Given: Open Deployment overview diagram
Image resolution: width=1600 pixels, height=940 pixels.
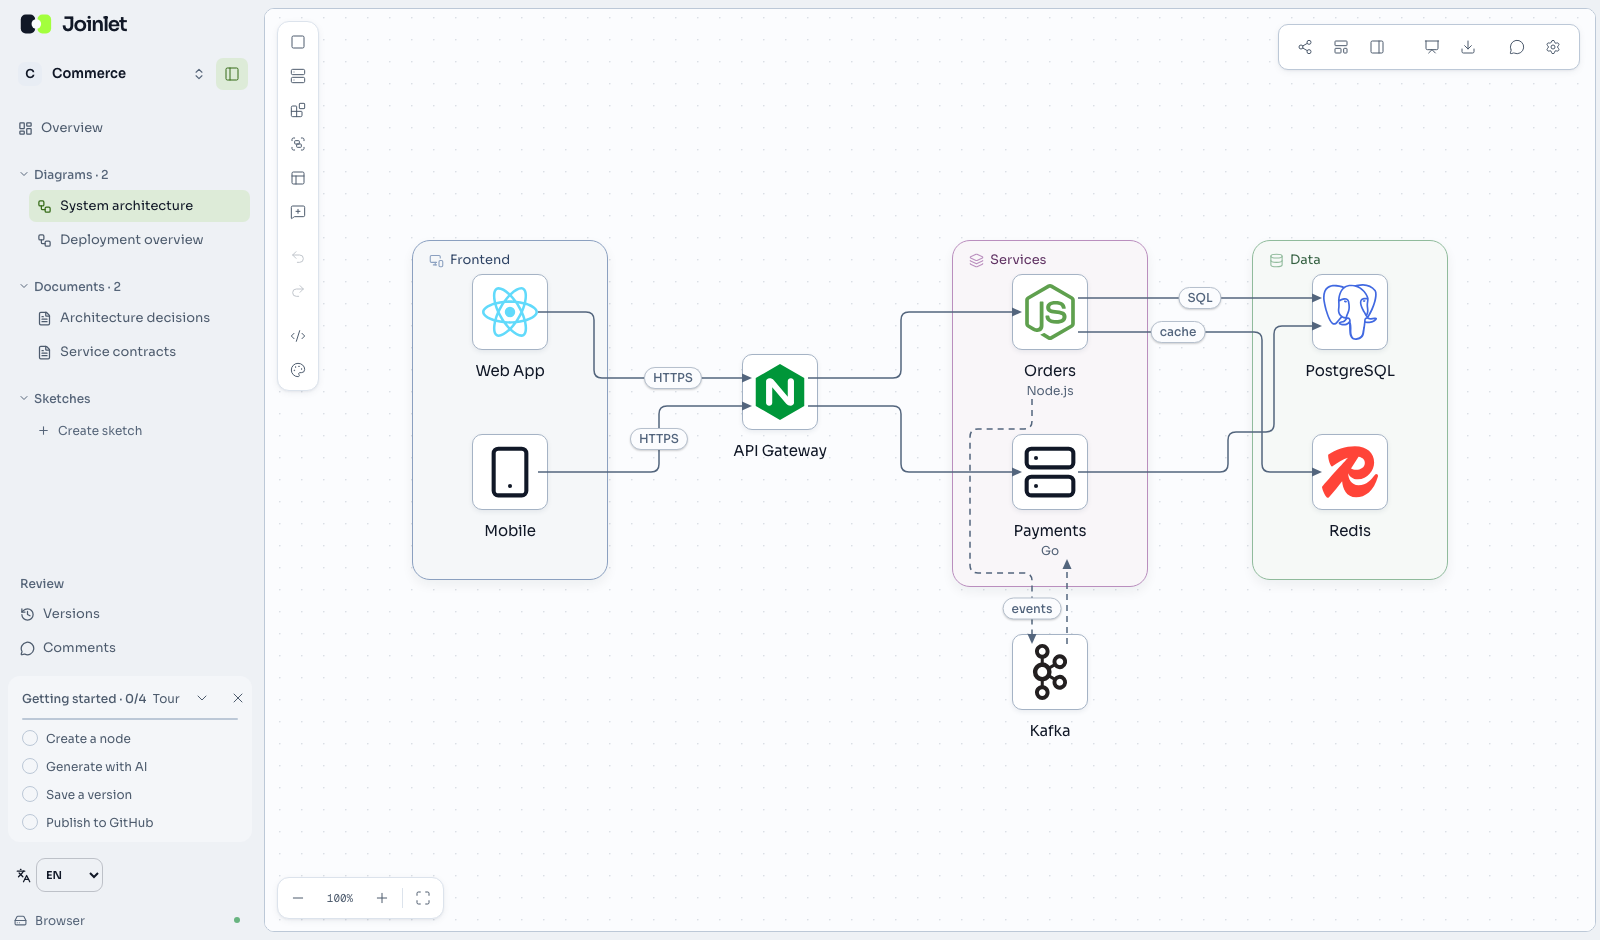Looking at the screenshot, I should click(139, 240).
